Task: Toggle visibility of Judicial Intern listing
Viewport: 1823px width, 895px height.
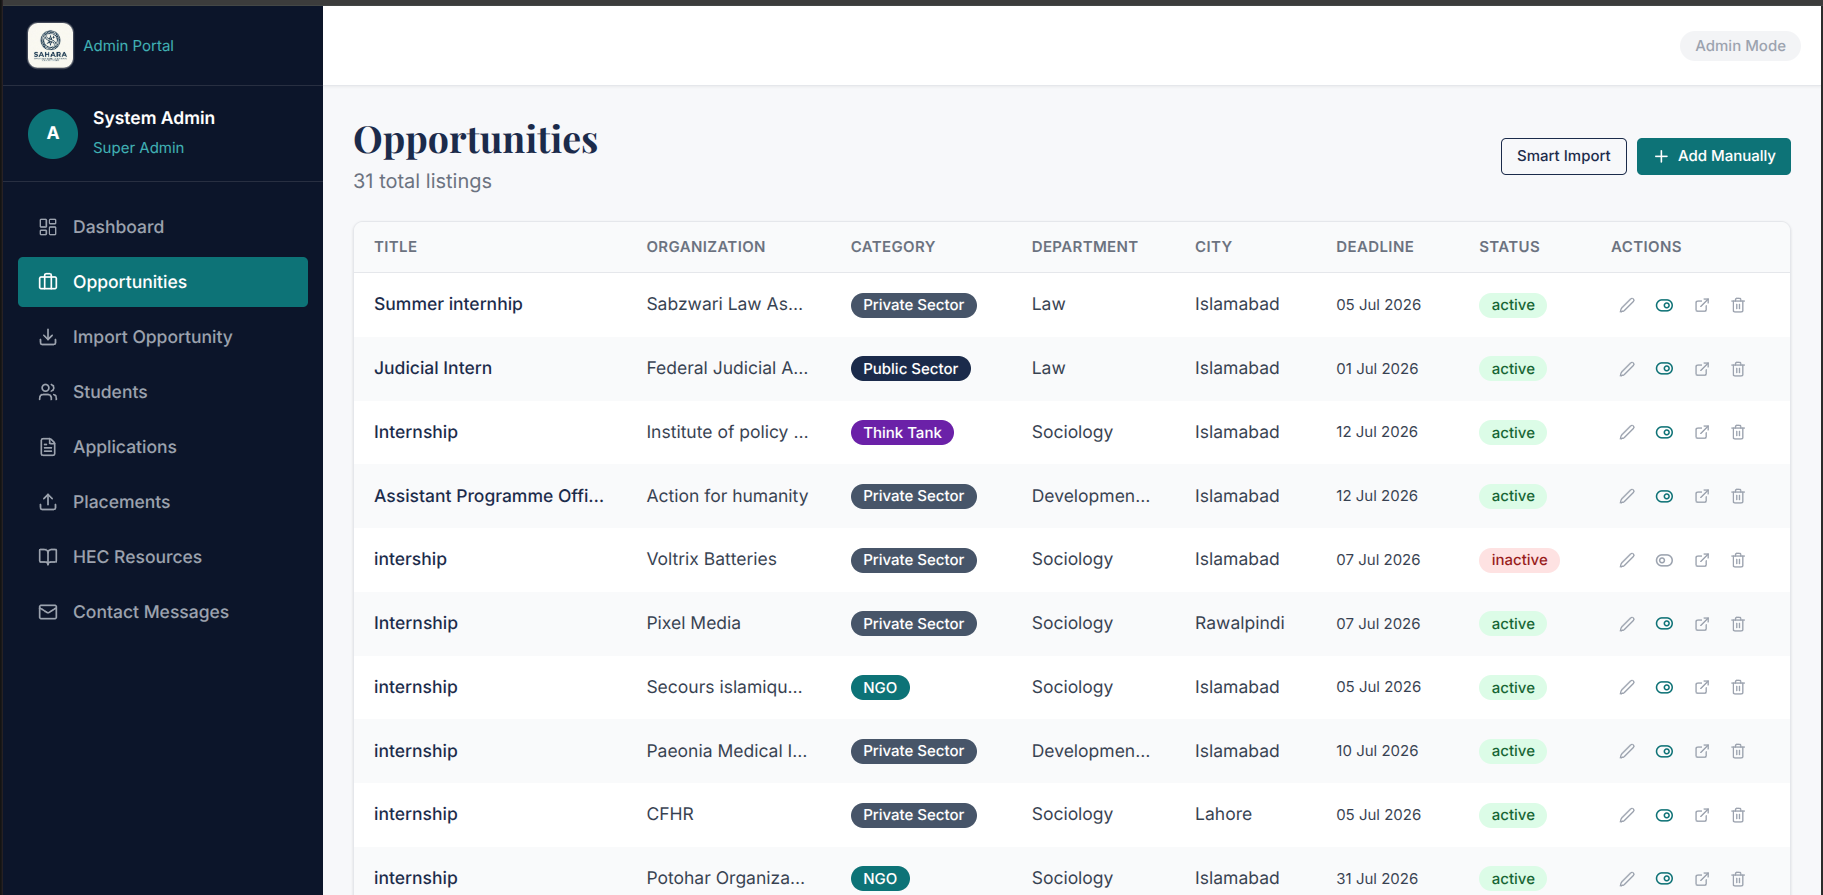Action: pos(1664,369)
